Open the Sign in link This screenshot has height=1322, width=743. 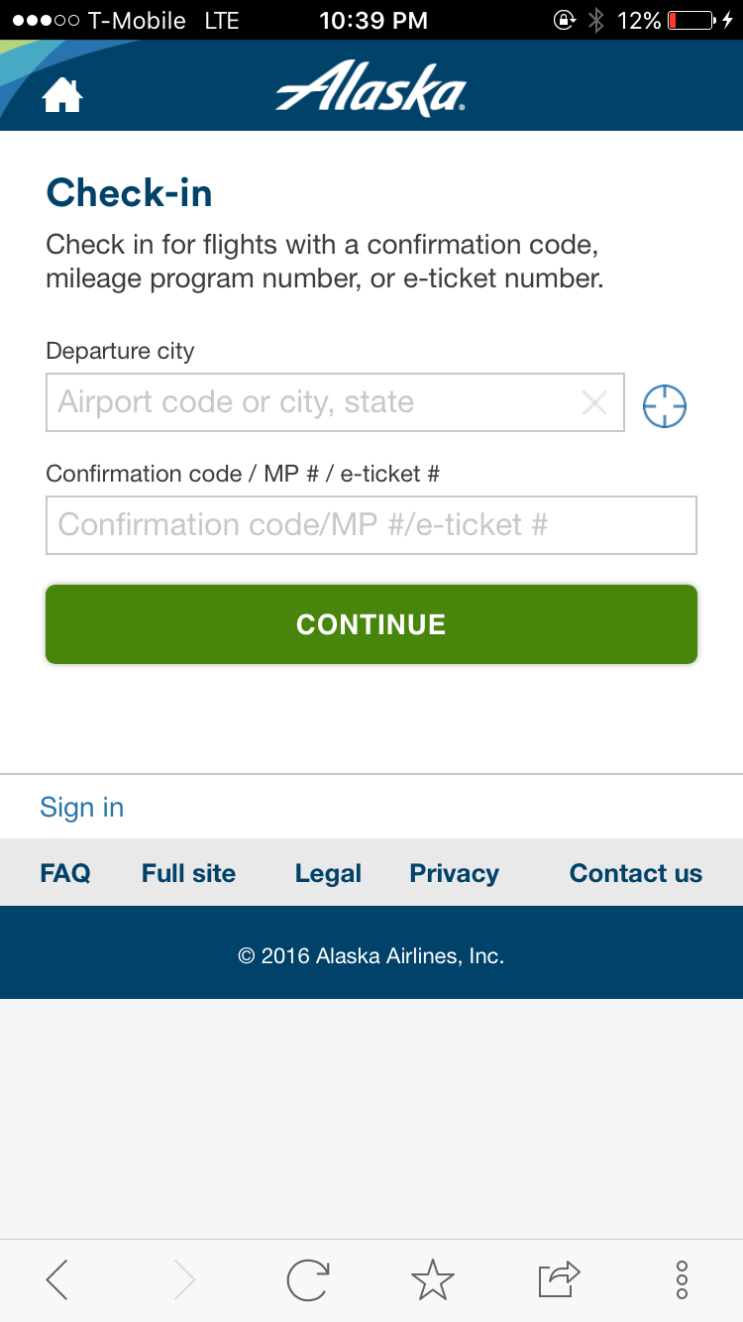[82, 807]
